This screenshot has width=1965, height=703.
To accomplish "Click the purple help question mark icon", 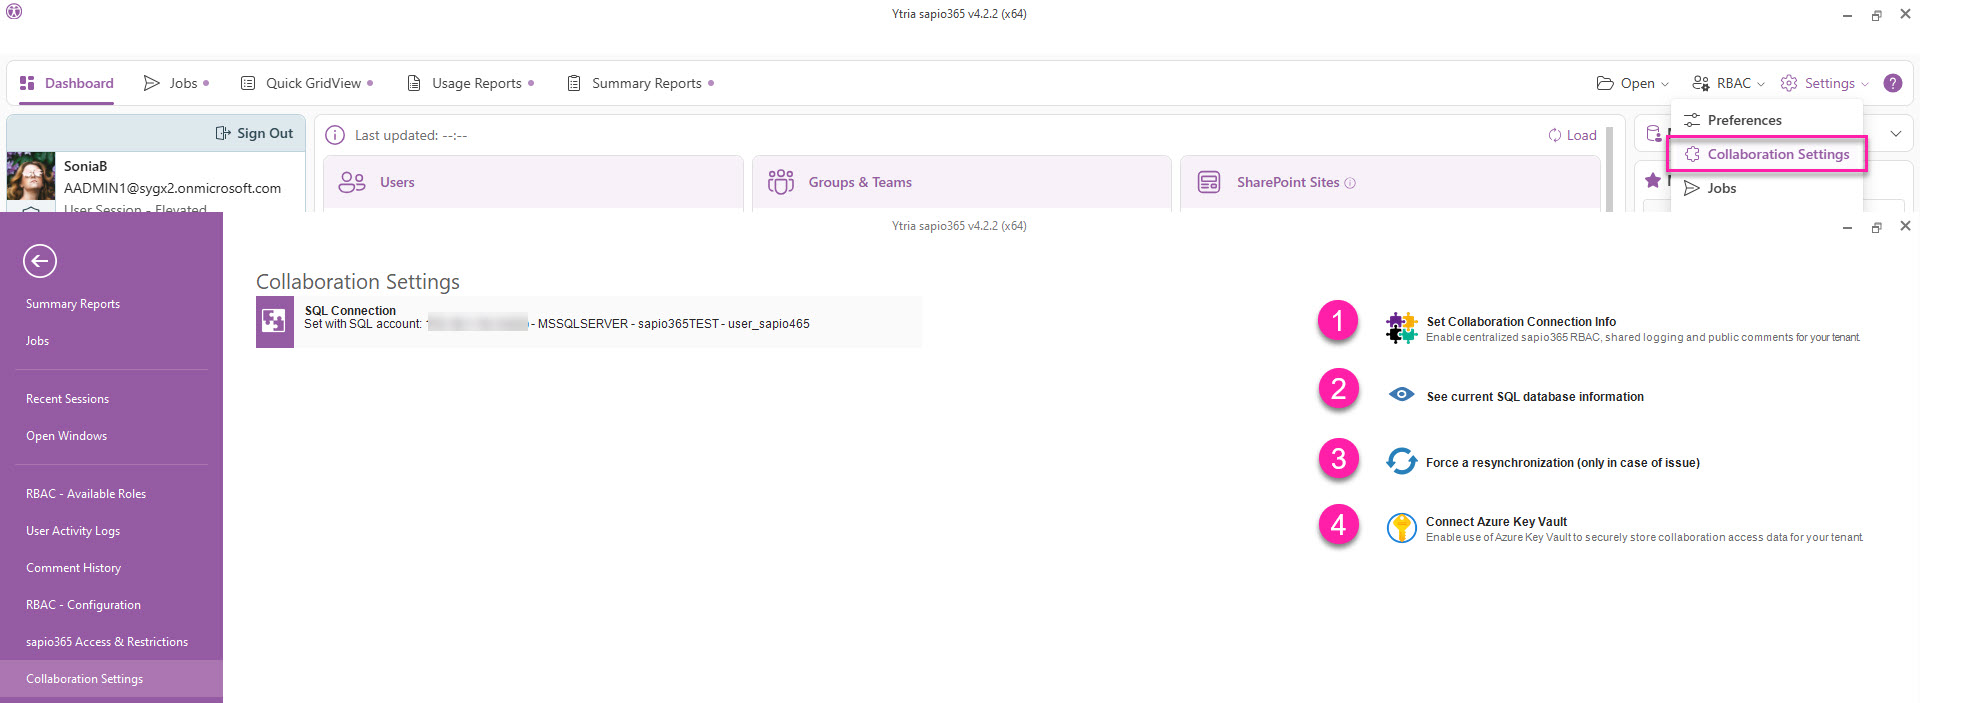I will click(x=1893, y=83).
